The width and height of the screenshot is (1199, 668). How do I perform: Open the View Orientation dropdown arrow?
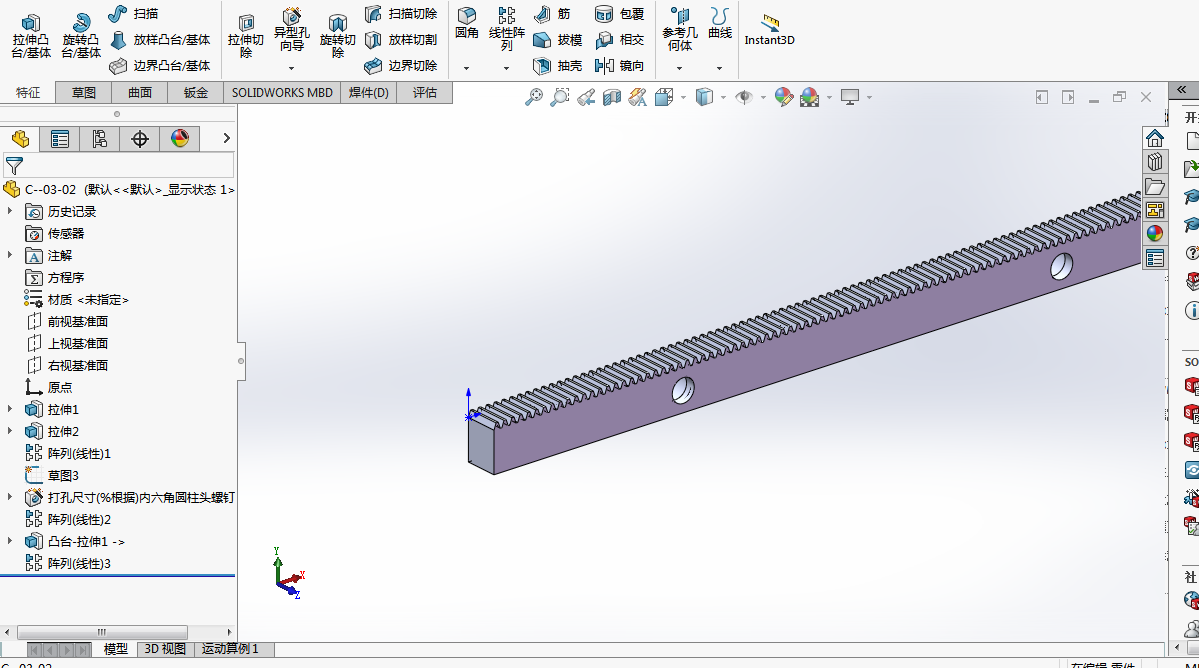[x=683, y=98]
